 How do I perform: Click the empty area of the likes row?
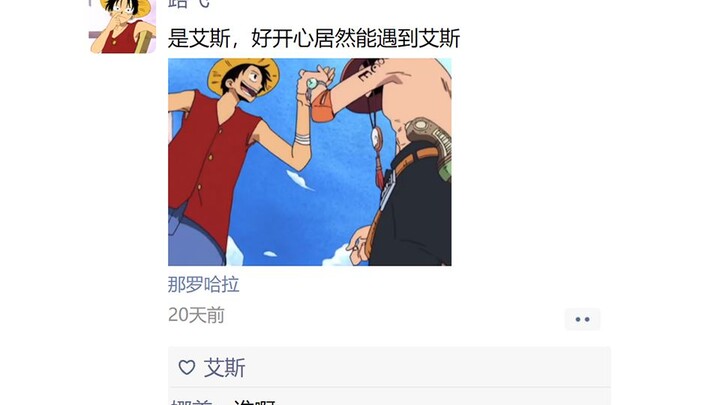427,367
